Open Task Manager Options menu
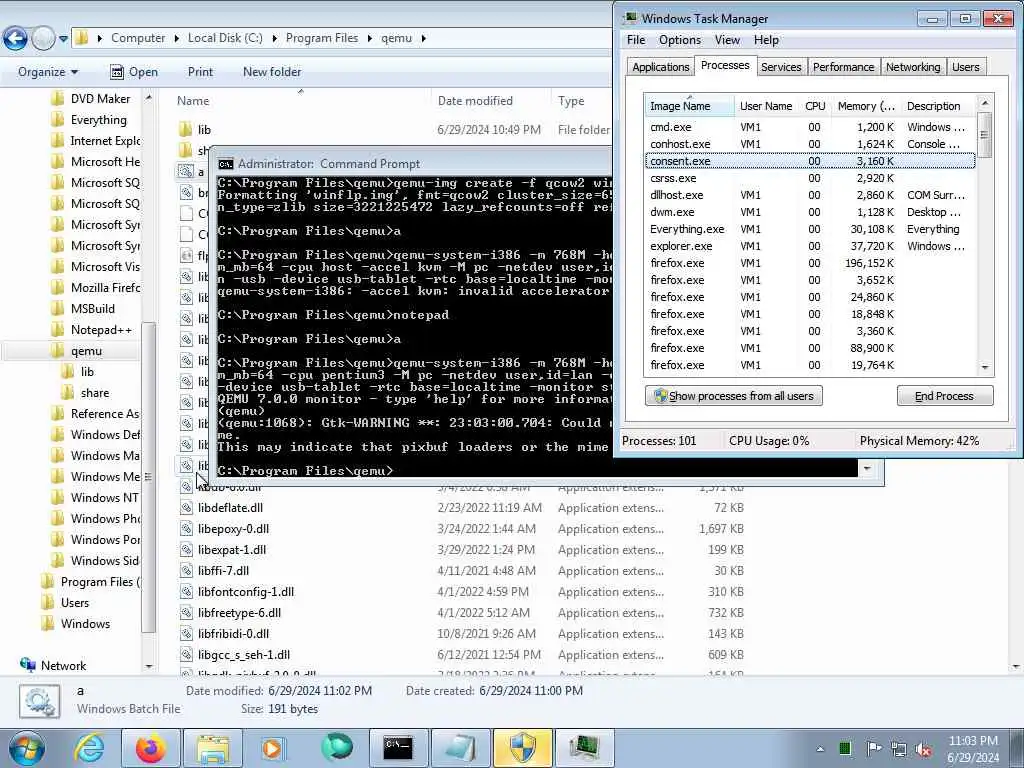Image resolution: width=1024 pixels, height=768 pixels. [x=680, y=40]
